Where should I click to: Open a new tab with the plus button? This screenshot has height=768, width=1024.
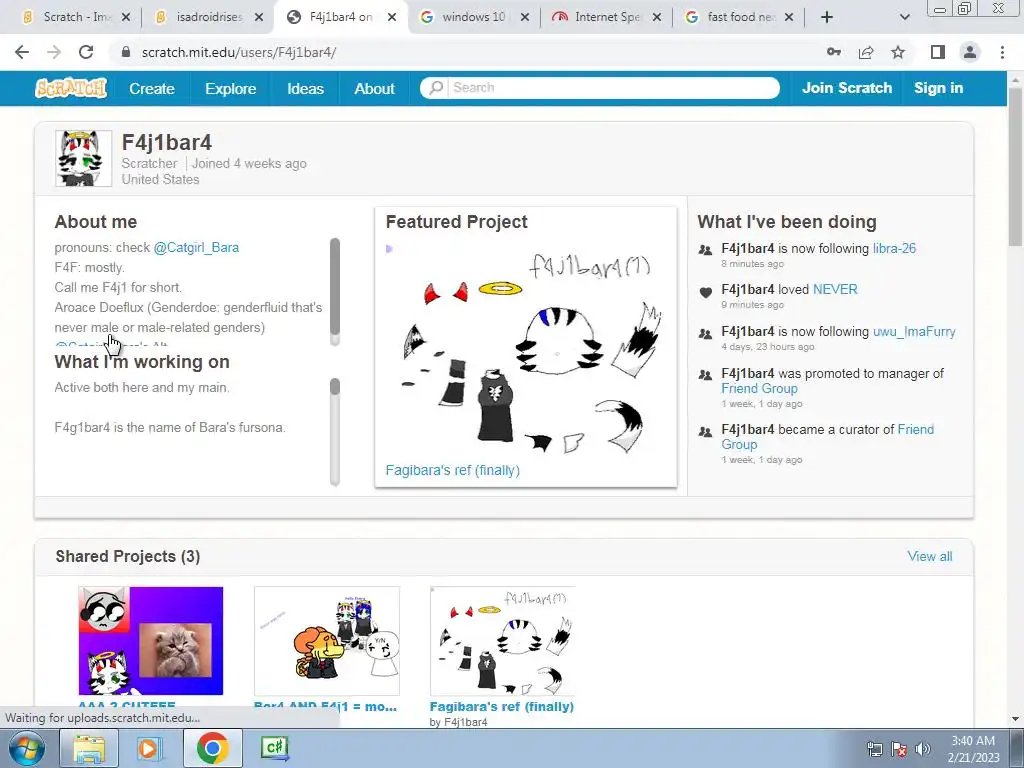click(x=827, y=17)
